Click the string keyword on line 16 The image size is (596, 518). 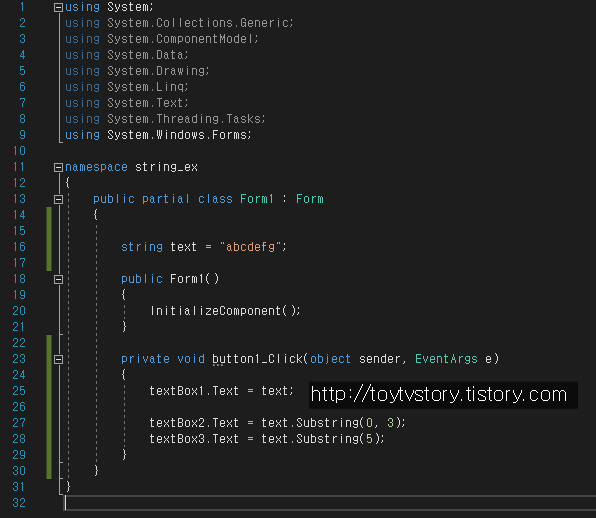[x=142, y=247]
